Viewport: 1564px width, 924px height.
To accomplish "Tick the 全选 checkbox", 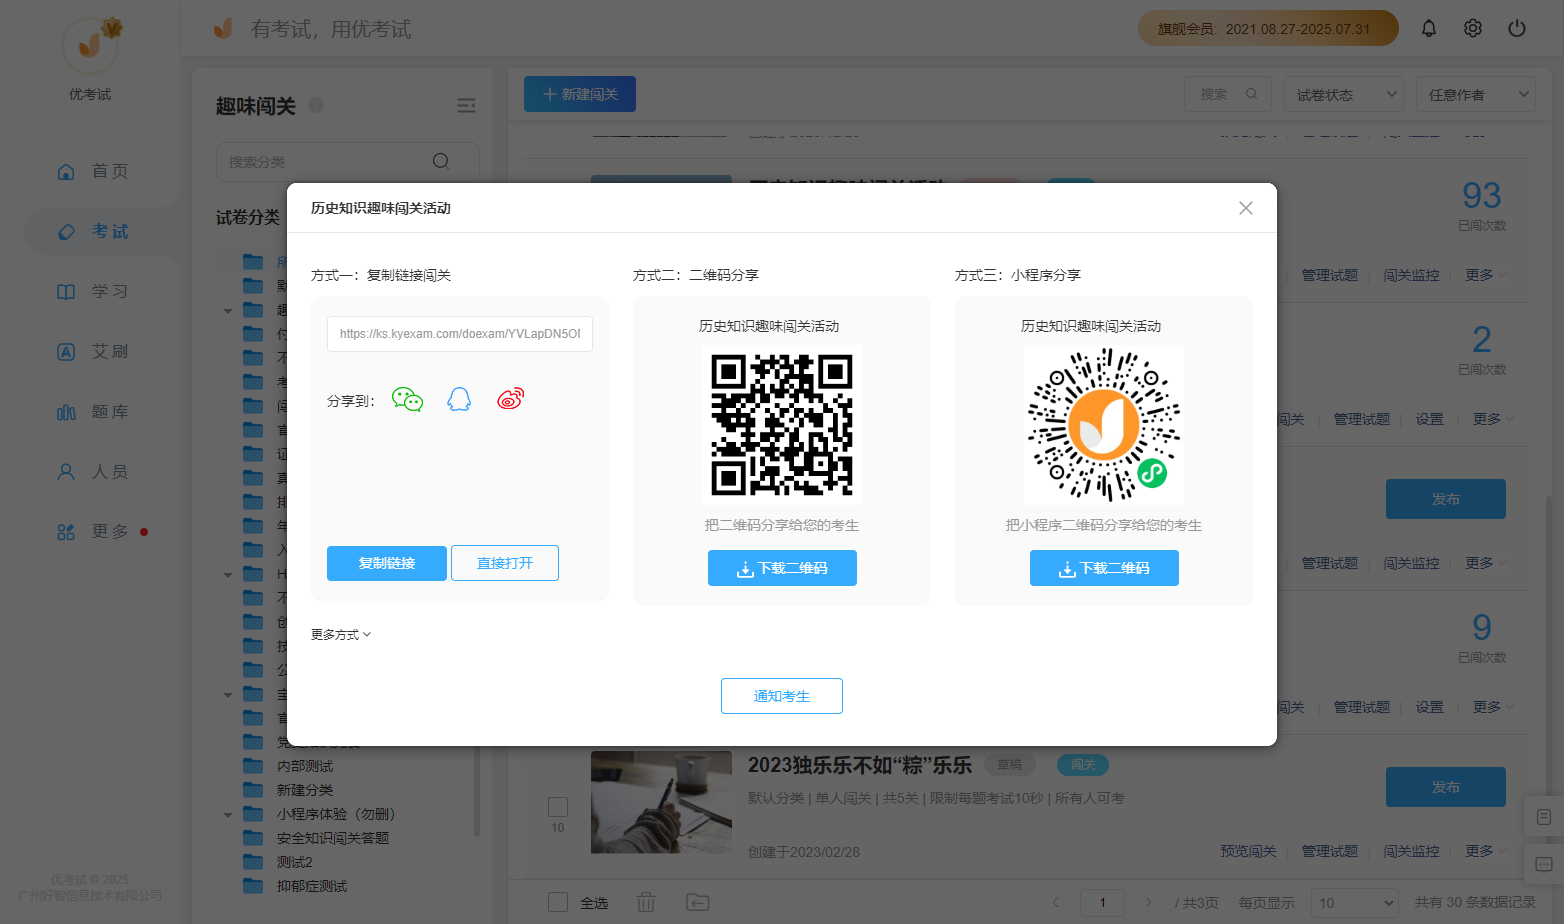I will coord(558,902).
